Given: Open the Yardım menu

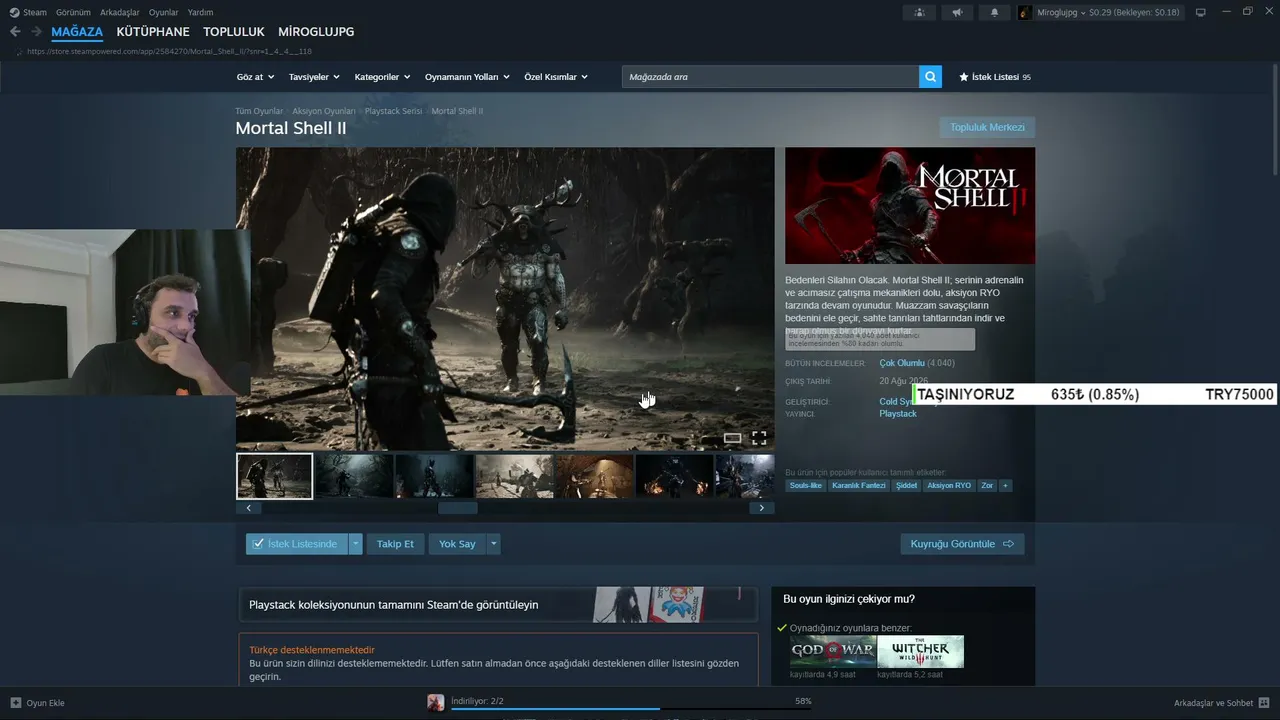Looking at the screenshot, I should [x=200, y=12].
